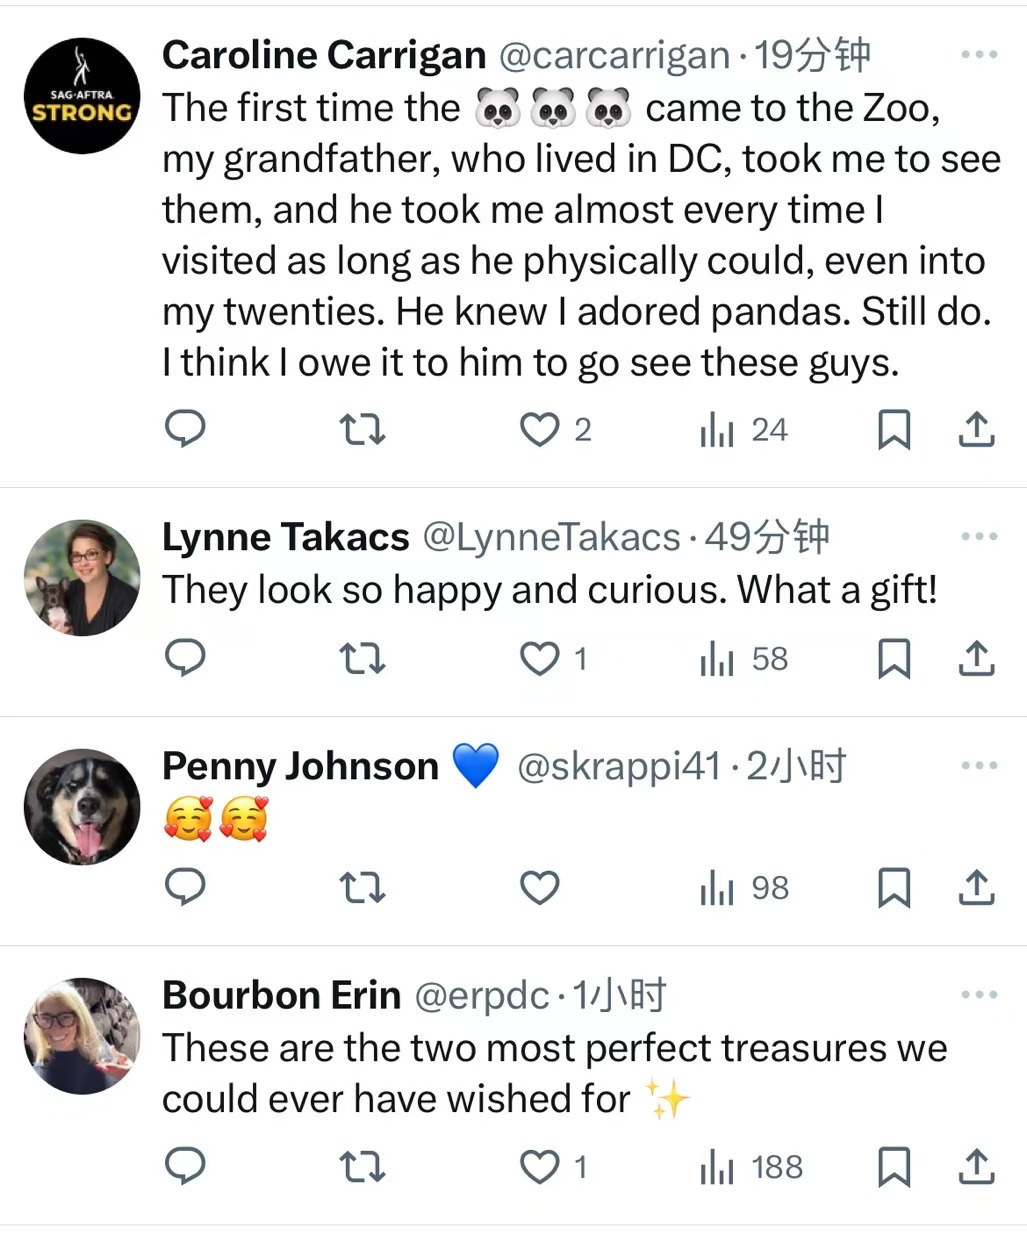Screen dimensions: 1027x1238
Task: Share Caroline Carrigan's tweet
Action: point(976,430)
